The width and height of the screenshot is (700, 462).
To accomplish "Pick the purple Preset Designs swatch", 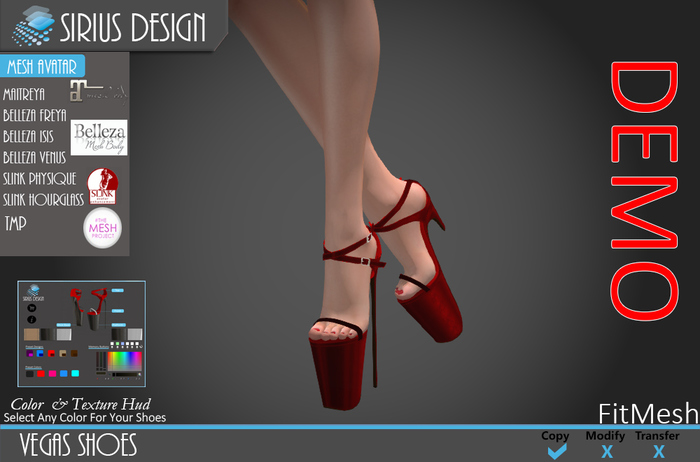I will click(x=29, y=354).
